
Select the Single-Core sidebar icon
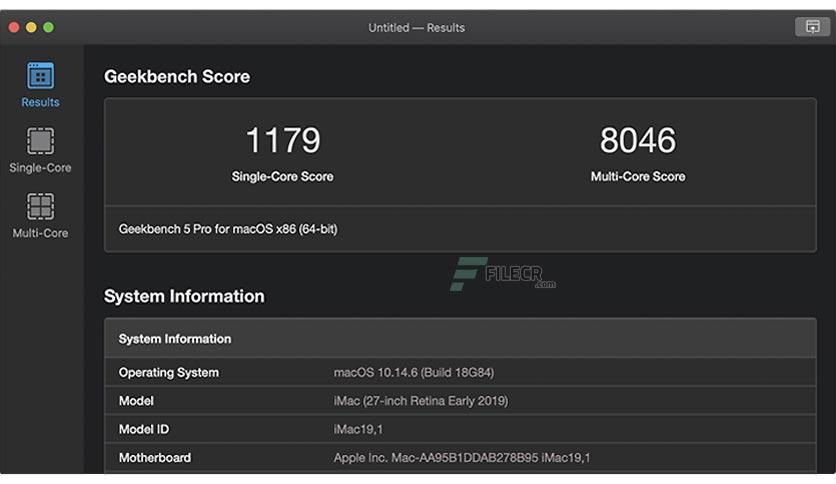pos(41,141)
